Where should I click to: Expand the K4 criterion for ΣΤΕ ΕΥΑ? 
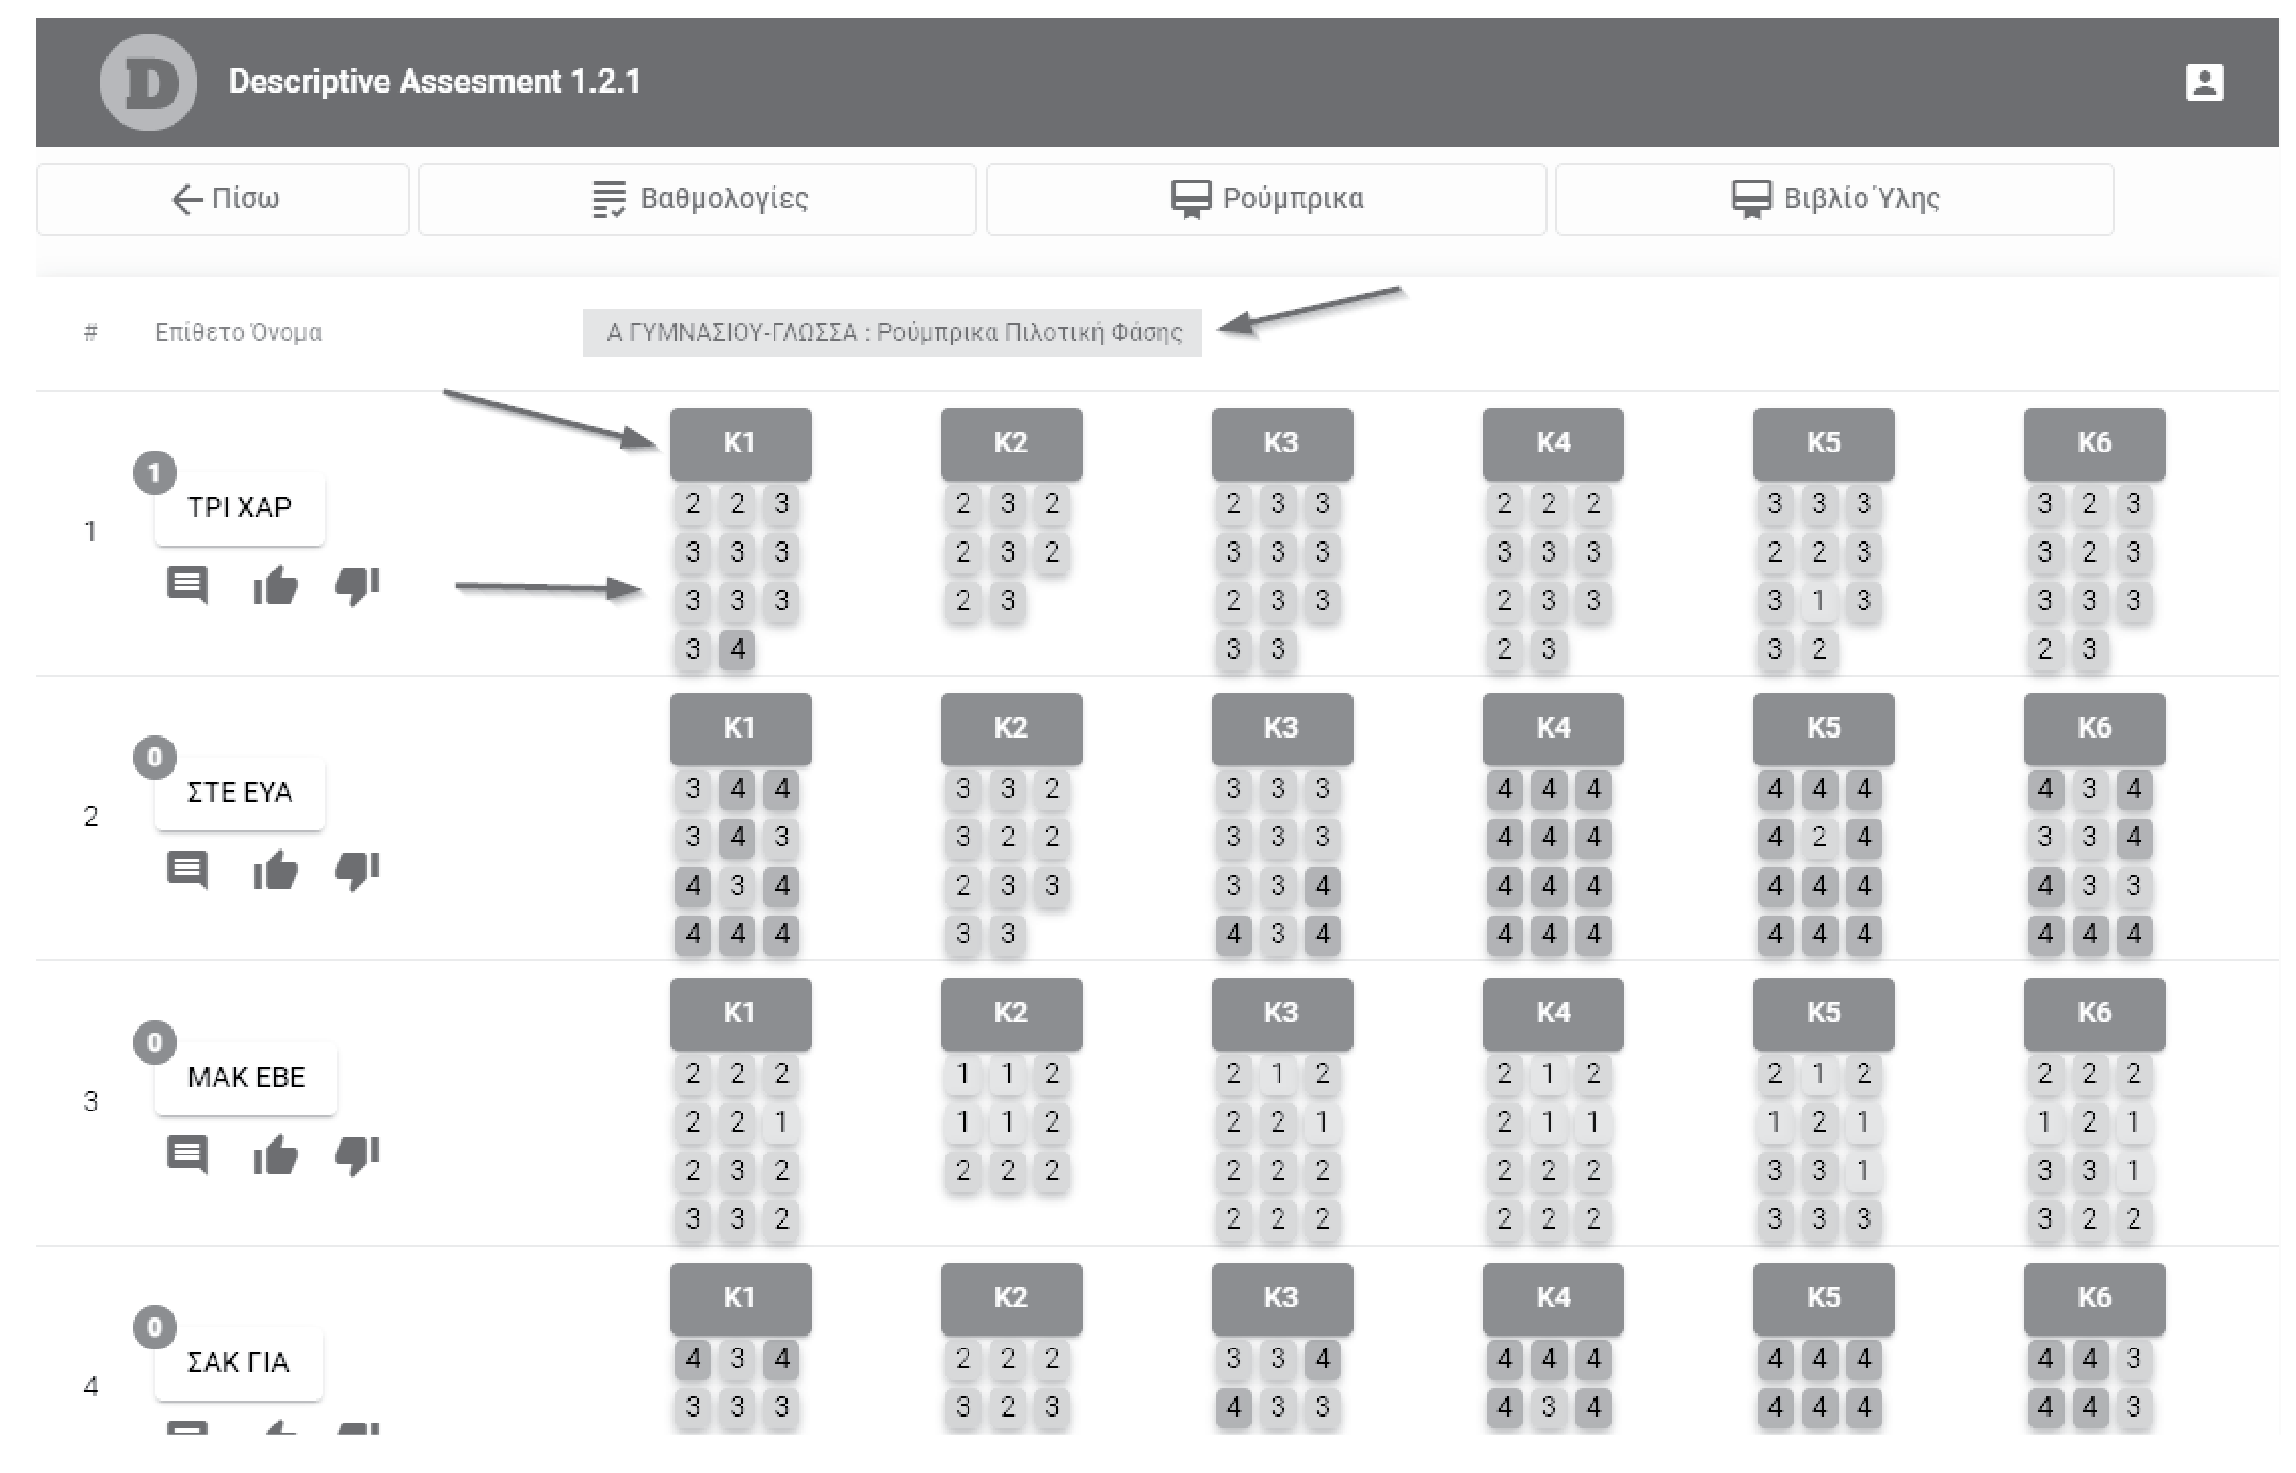pyautogui.click(x=1553, y=728)
